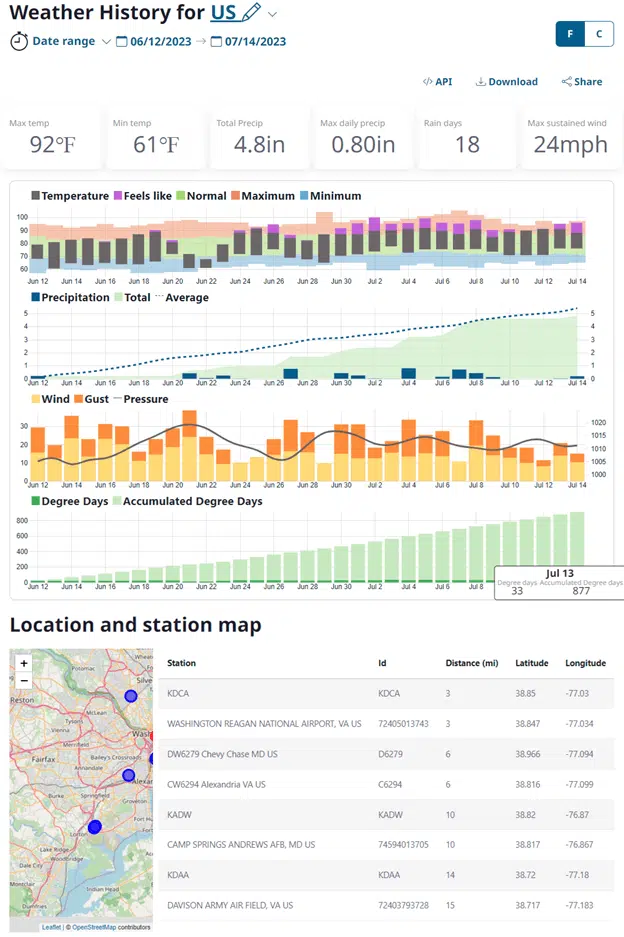
Task: Click the station marker near Lorton on the map
Action: point(95,827)
